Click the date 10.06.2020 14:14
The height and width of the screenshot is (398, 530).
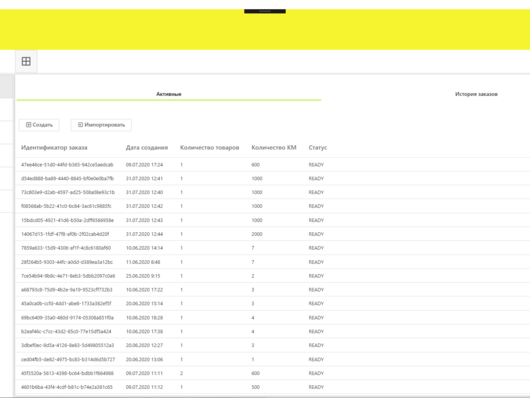tap(144, 248)
